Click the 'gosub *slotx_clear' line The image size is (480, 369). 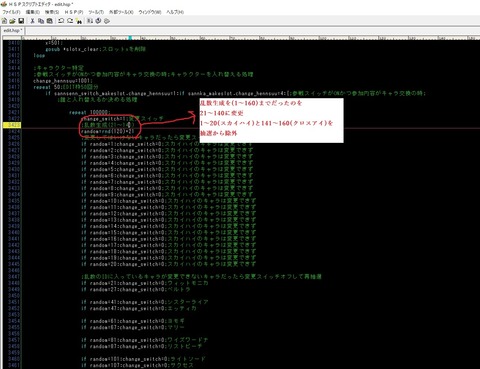[96, 49]
